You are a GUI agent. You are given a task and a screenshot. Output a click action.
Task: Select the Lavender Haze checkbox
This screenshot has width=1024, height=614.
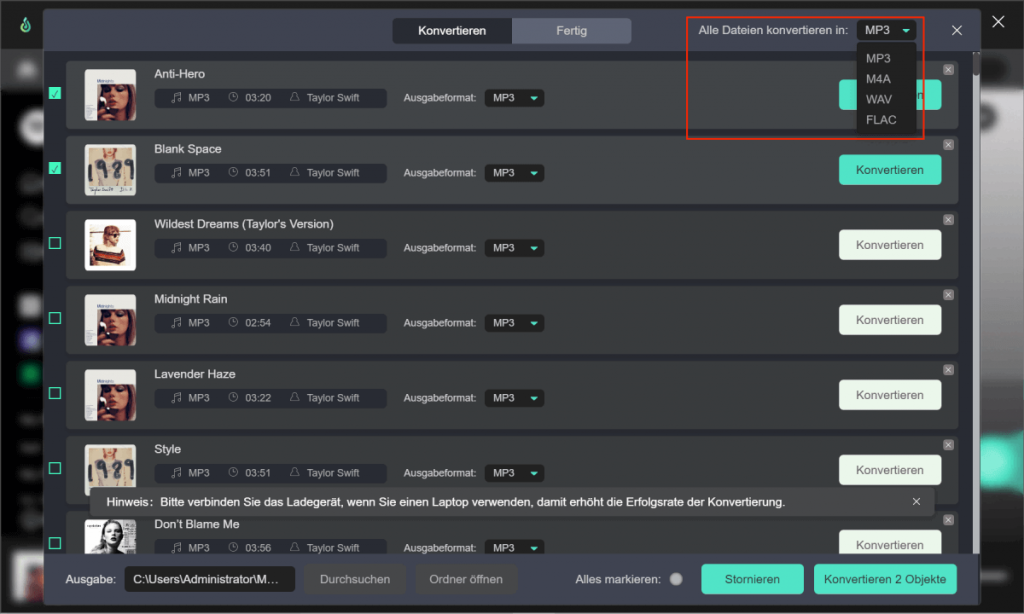click(x=56, y=394)
